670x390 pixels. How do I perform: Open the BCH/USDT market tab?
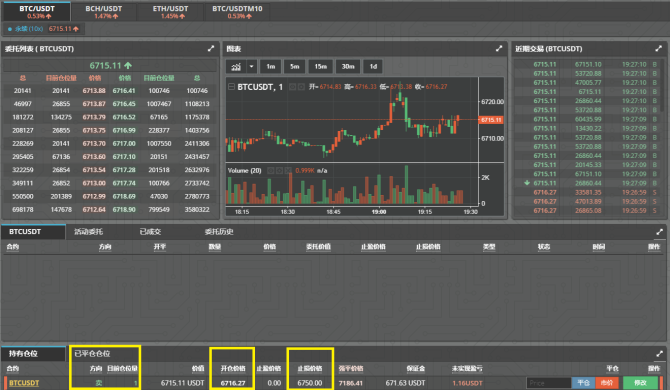click(103, 12)
